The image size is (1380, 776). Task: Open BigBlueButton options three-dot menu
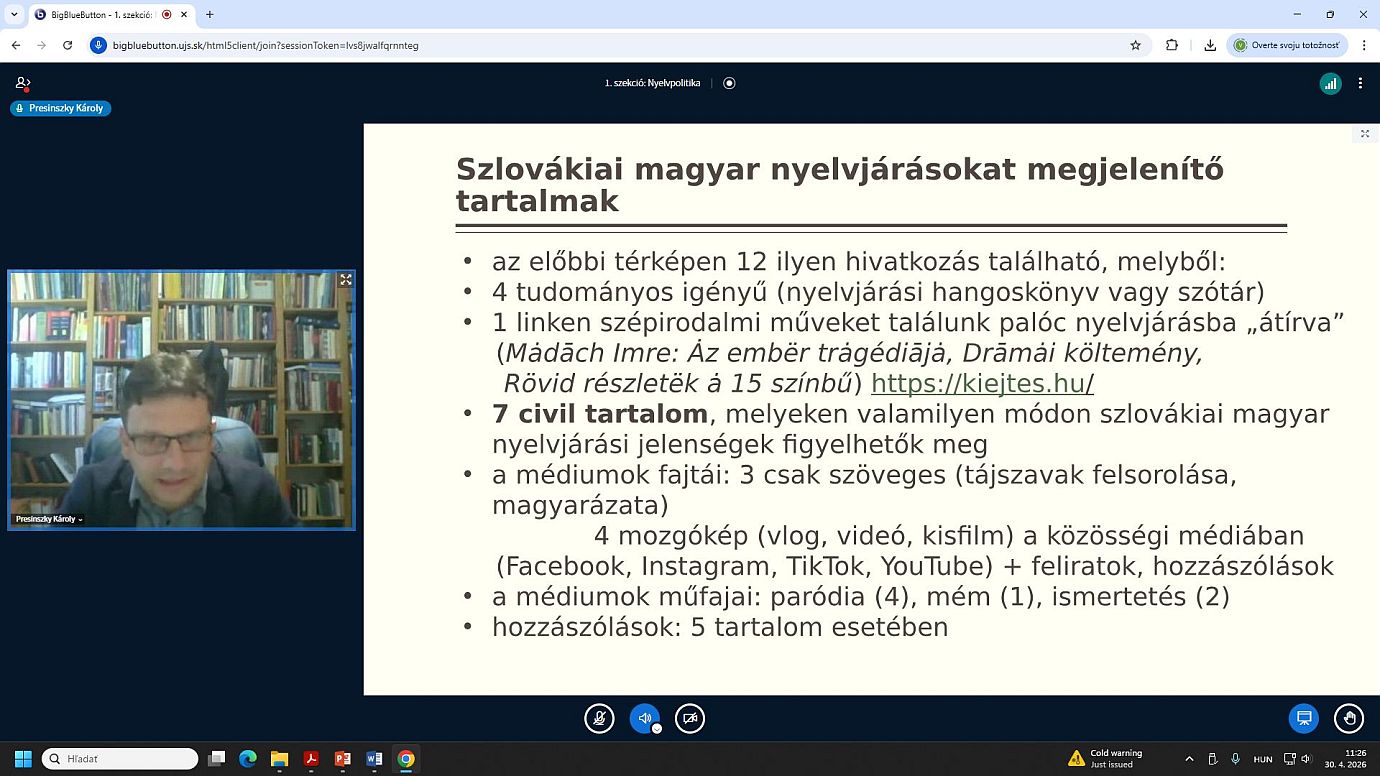click(1360, 84)
